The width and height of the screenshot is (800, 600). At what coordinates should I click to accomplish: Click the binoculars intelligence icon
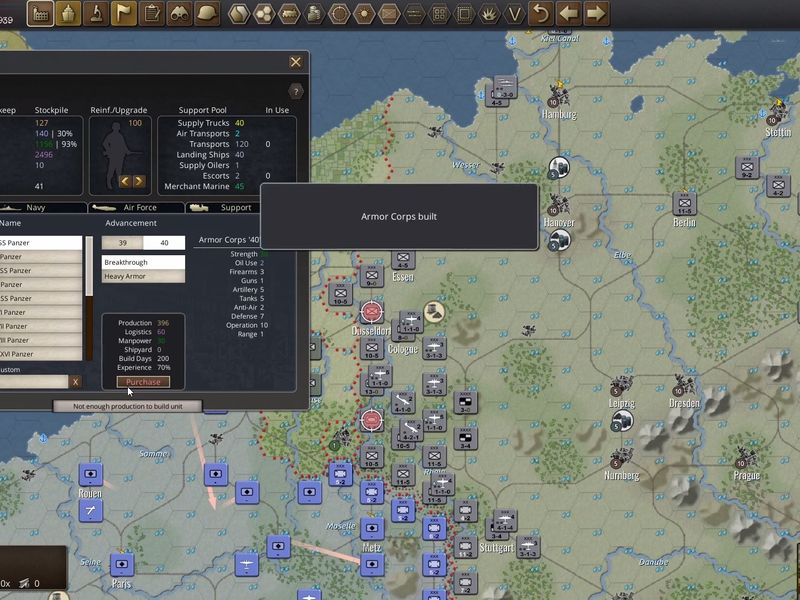(x=179, y=13)
